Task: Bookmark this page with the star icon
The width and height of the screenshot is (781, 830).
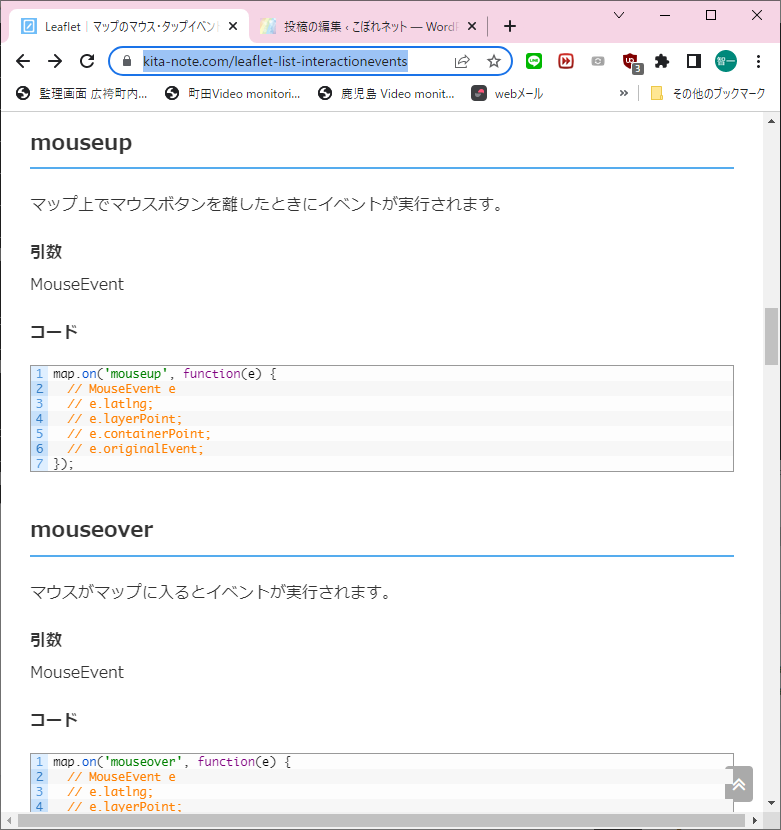Action: tap(494, 61)
